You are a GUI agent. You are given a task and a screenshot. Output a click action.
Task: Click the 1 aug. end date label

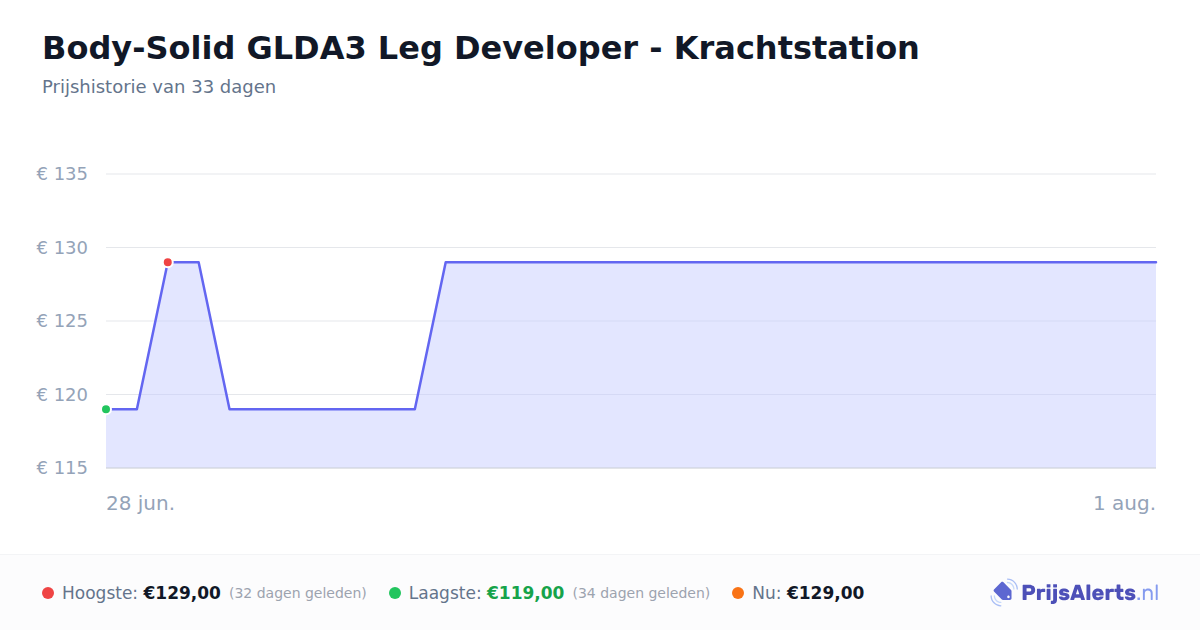coord(1124,503)
